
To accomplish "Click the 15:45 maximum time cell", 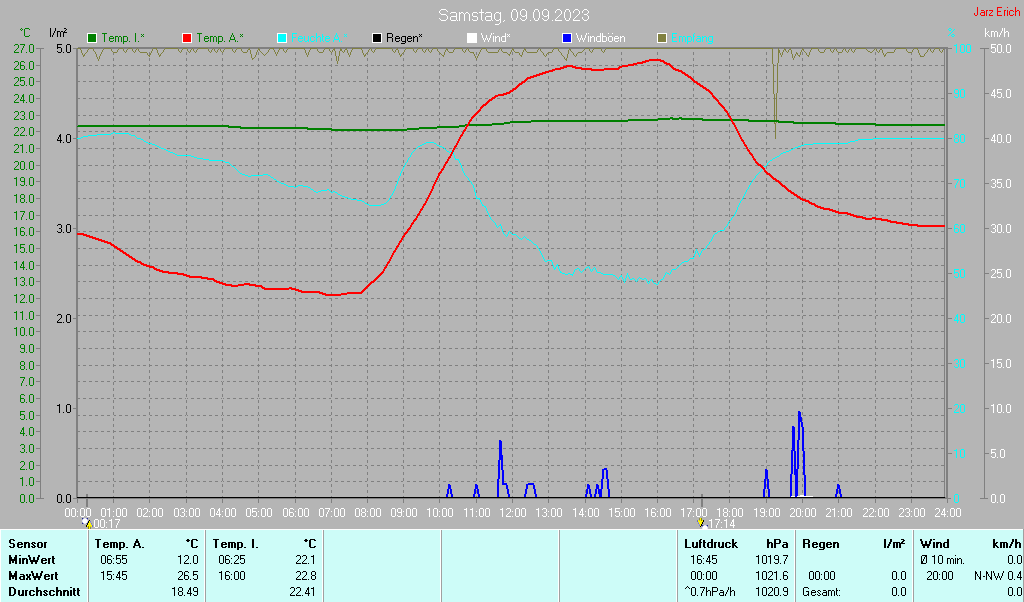I will coord(114,576).
